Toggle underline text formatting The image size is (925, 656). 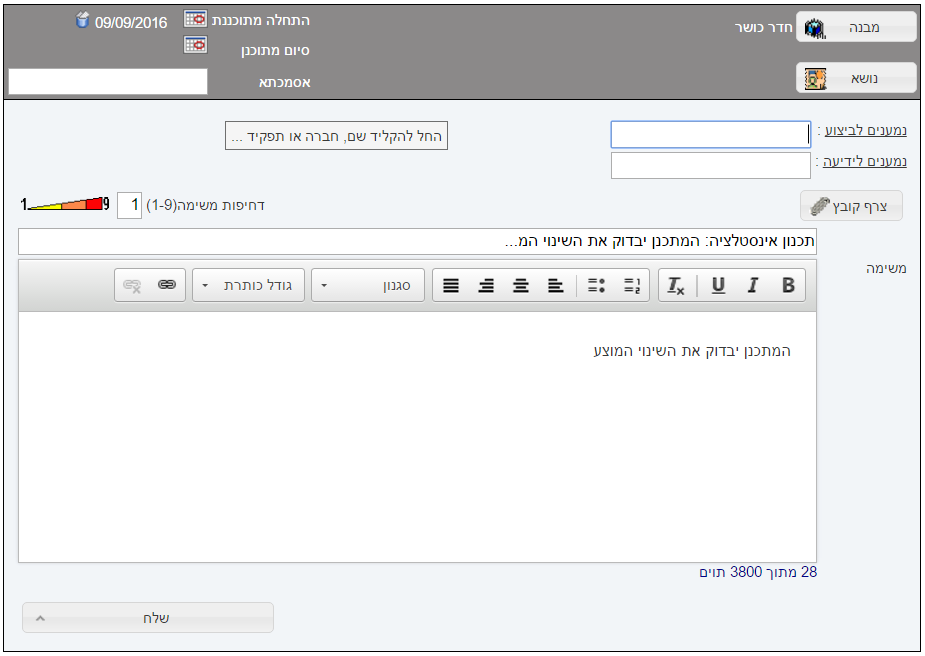pyautogui.click(x=718, y=286)
